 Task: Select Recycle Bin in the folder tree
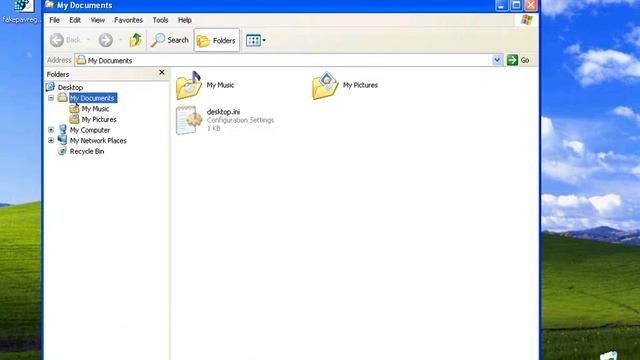[87, 151]
